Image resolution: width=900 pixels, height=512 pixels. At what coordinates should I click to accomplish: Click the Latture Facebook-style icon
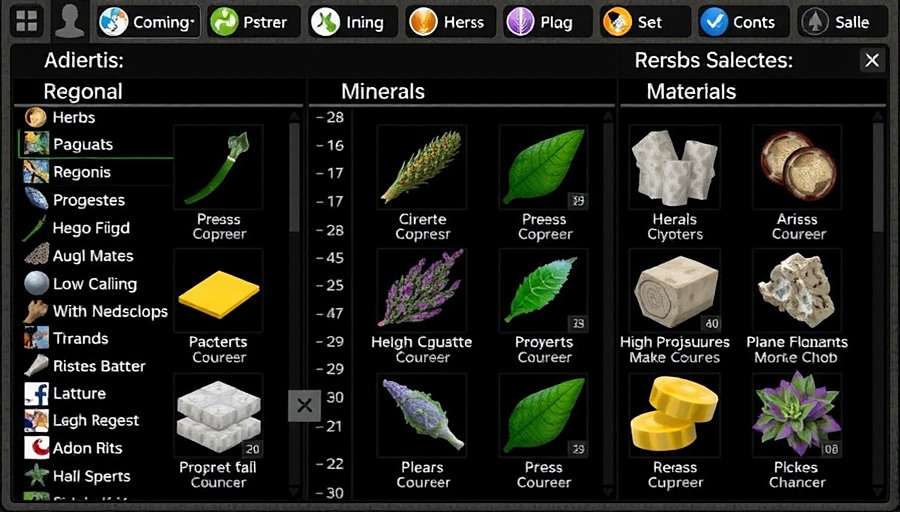pyautogui.click(x=36, y=394)
